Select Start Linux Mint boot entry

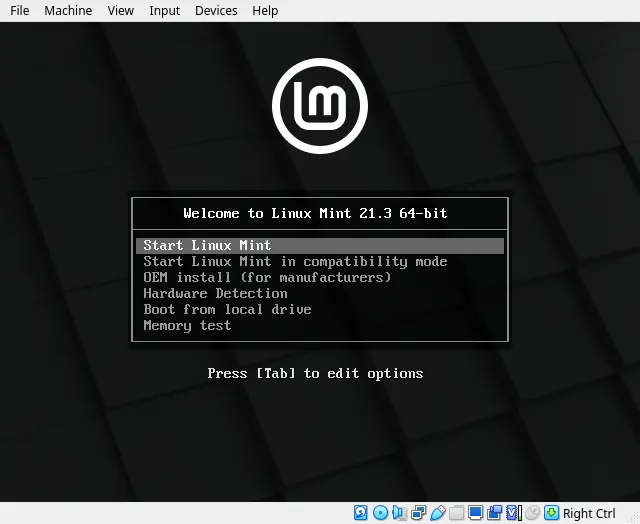pyautogui.click(x=320, y=246)
